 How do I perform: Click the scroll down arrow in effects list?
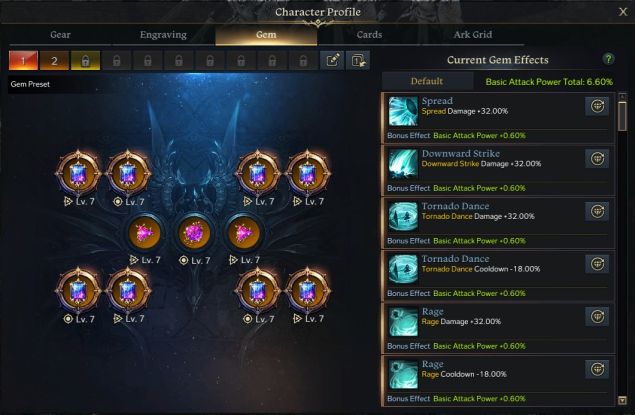pos(622,400)
